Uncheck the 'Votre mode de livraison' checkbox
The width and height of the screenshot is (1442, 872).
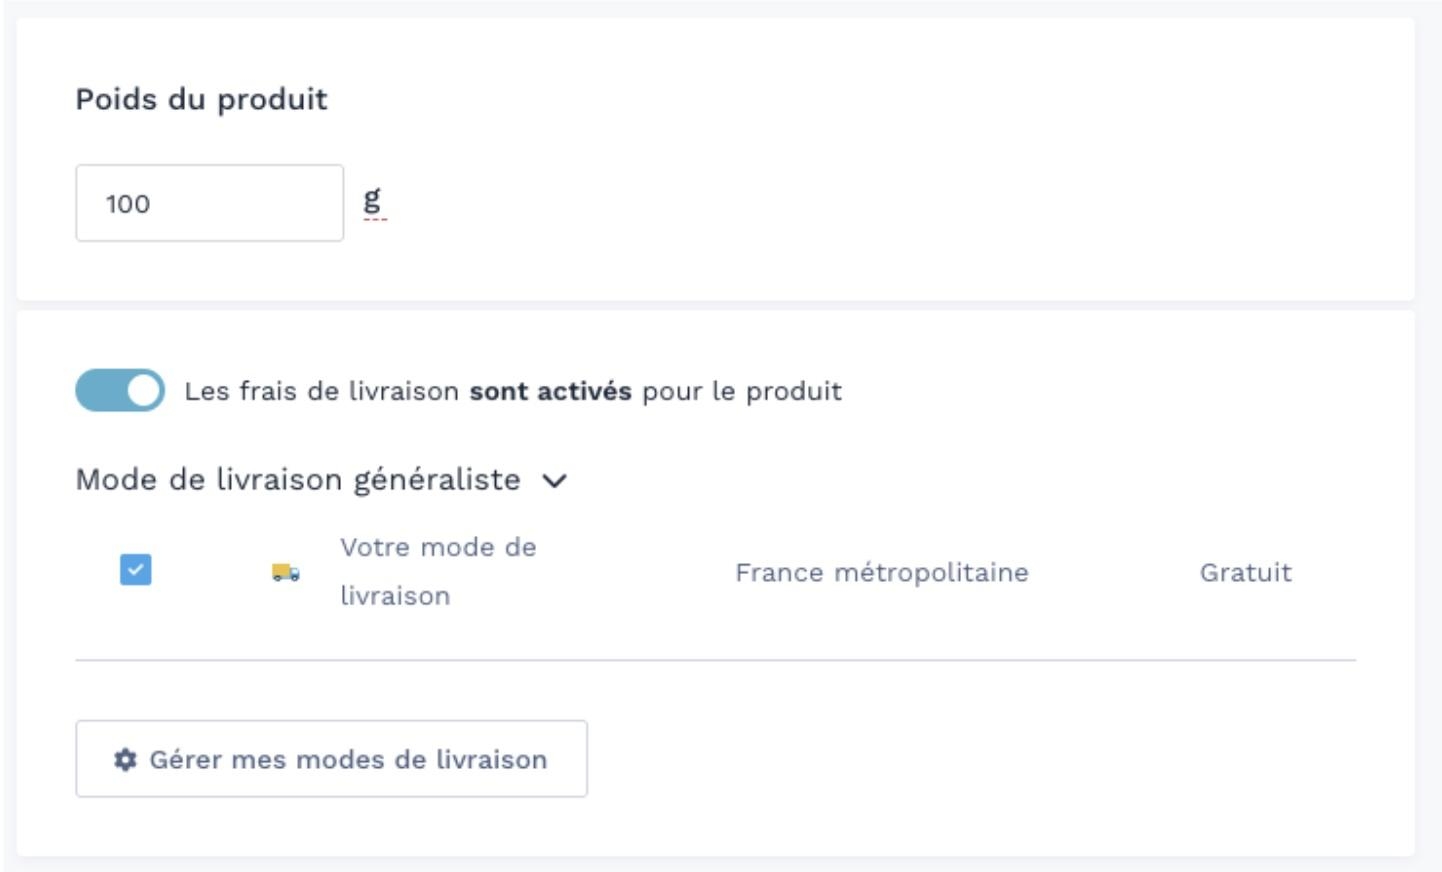(x=135, y=570)
